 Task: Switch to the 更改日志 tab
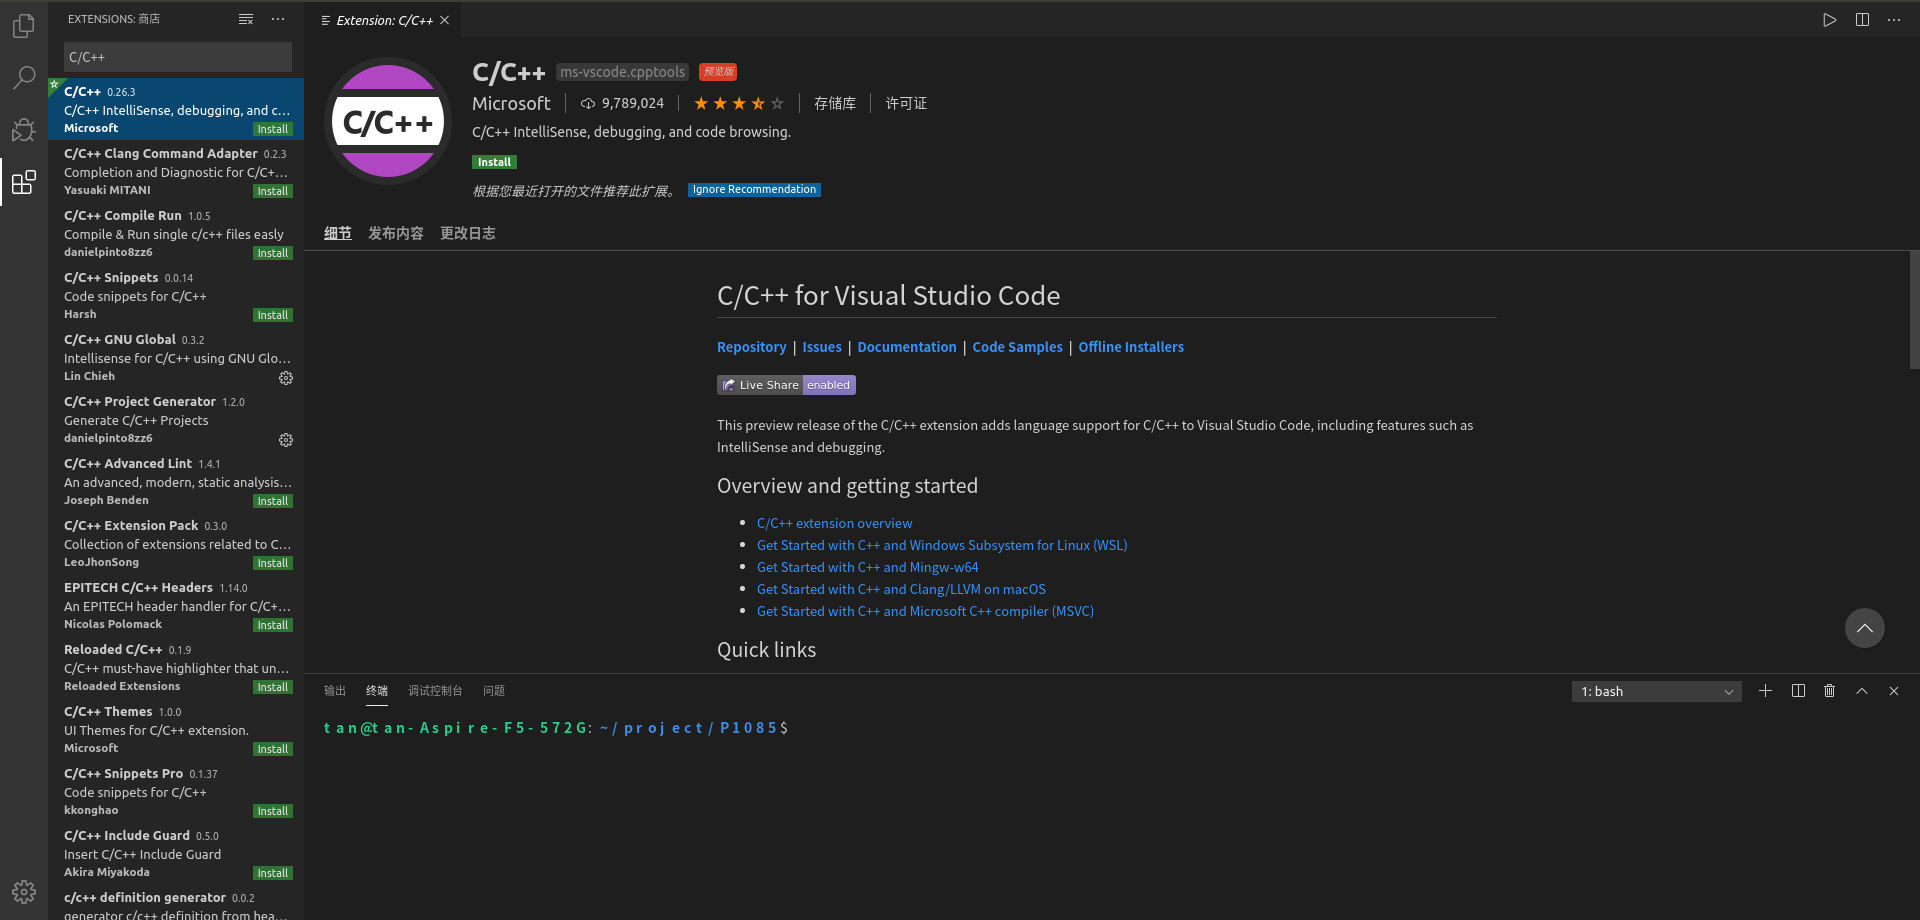tap(467, 232)
